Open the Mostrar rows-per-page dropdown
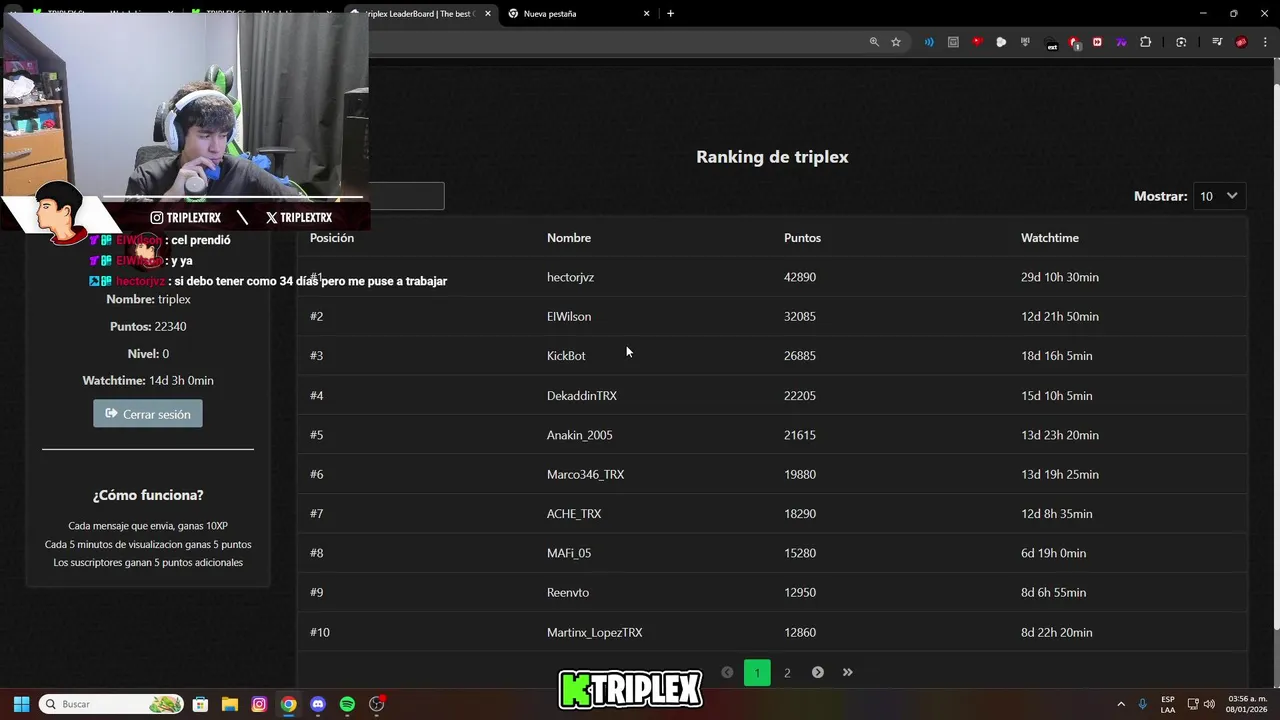The width and height of the screenshot is (1280, 720). [1219, 196]
